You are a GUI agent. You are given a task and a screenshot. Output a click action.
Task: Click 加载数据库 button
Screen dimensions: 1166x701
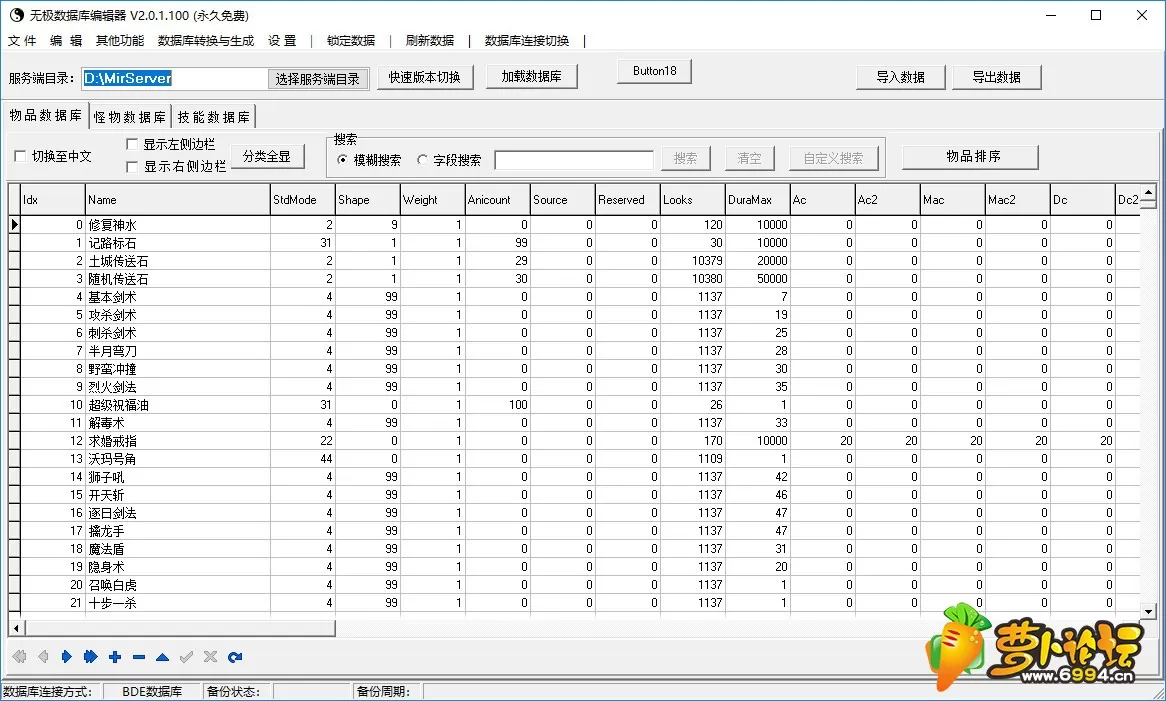532,77
